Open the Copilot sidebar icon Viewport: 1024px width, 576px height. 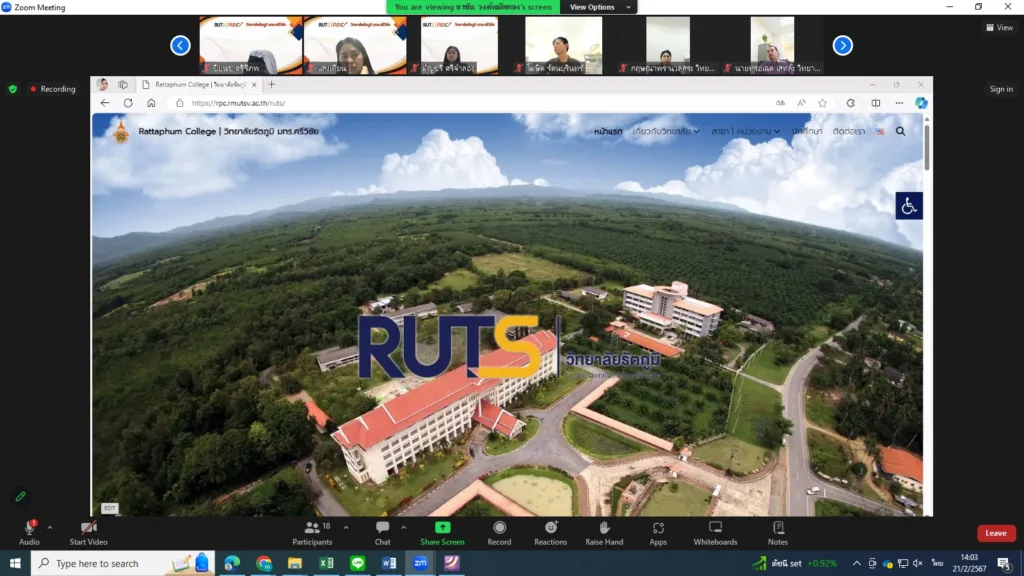click(921, 103)
